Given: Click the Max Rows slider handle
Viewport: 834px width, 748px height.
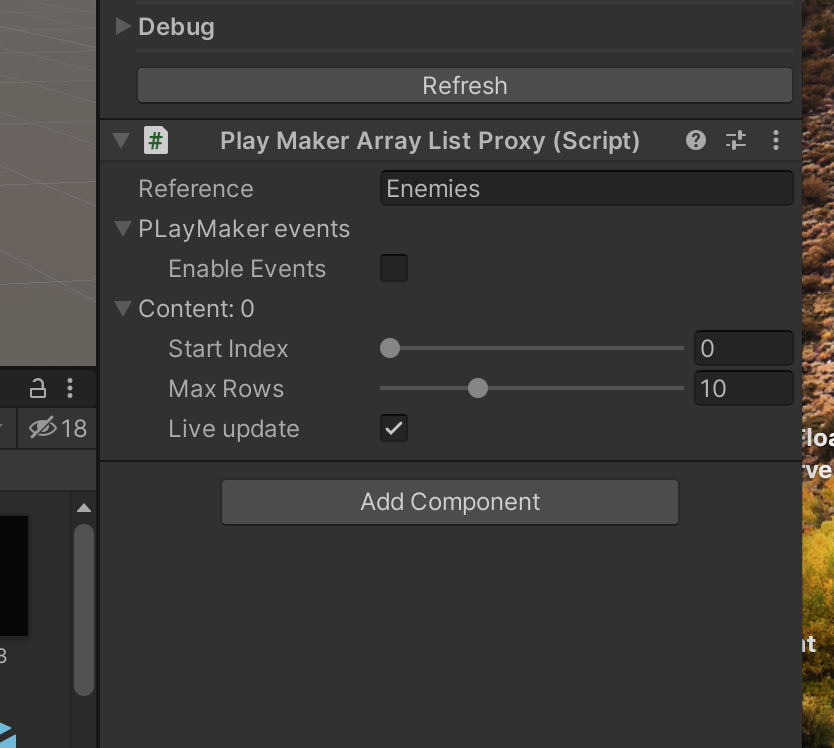Looking at the screenshot, I should pos(478,388).
